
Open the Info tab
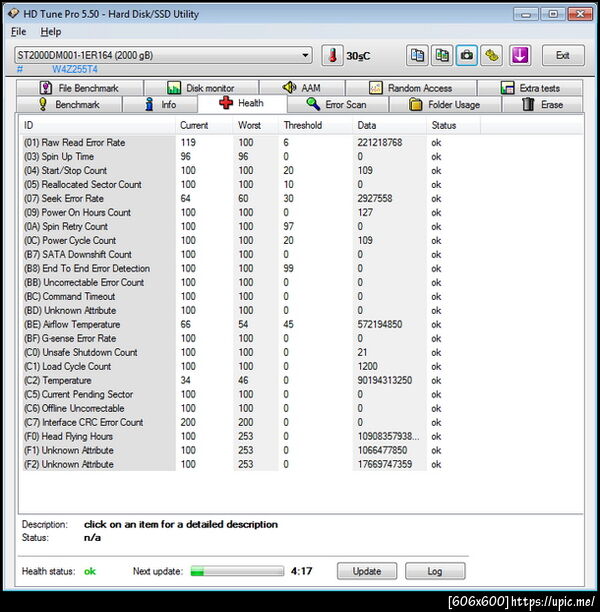160,105
